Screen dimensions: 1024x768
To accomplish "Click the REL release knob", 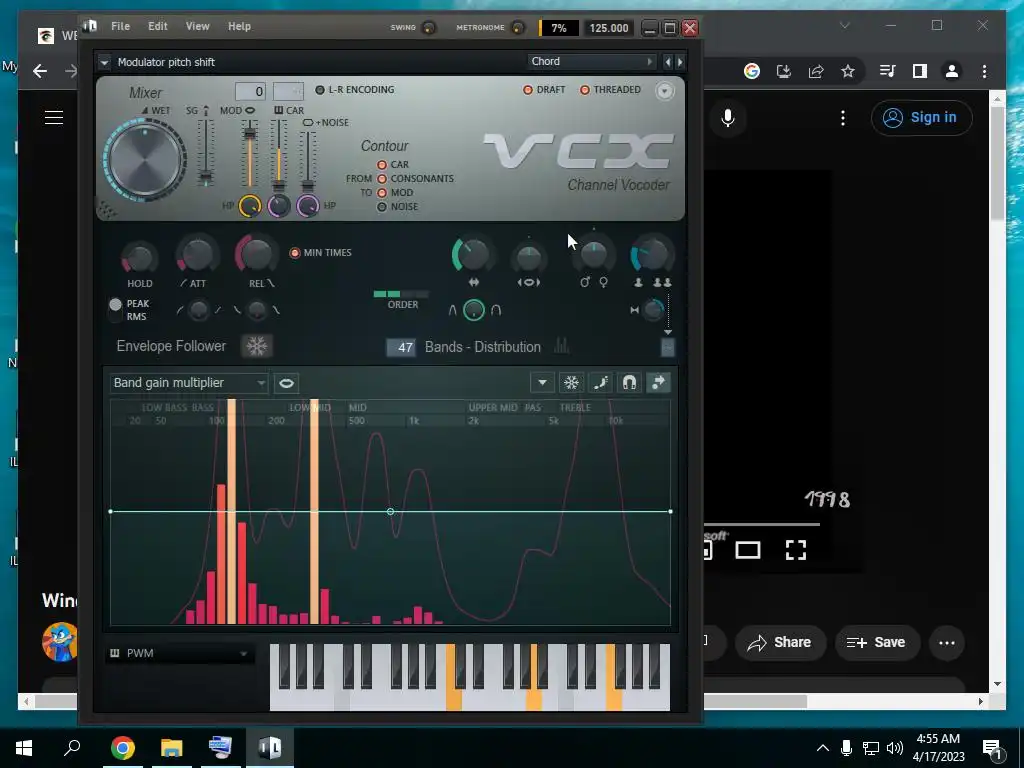I will [256, 253].
